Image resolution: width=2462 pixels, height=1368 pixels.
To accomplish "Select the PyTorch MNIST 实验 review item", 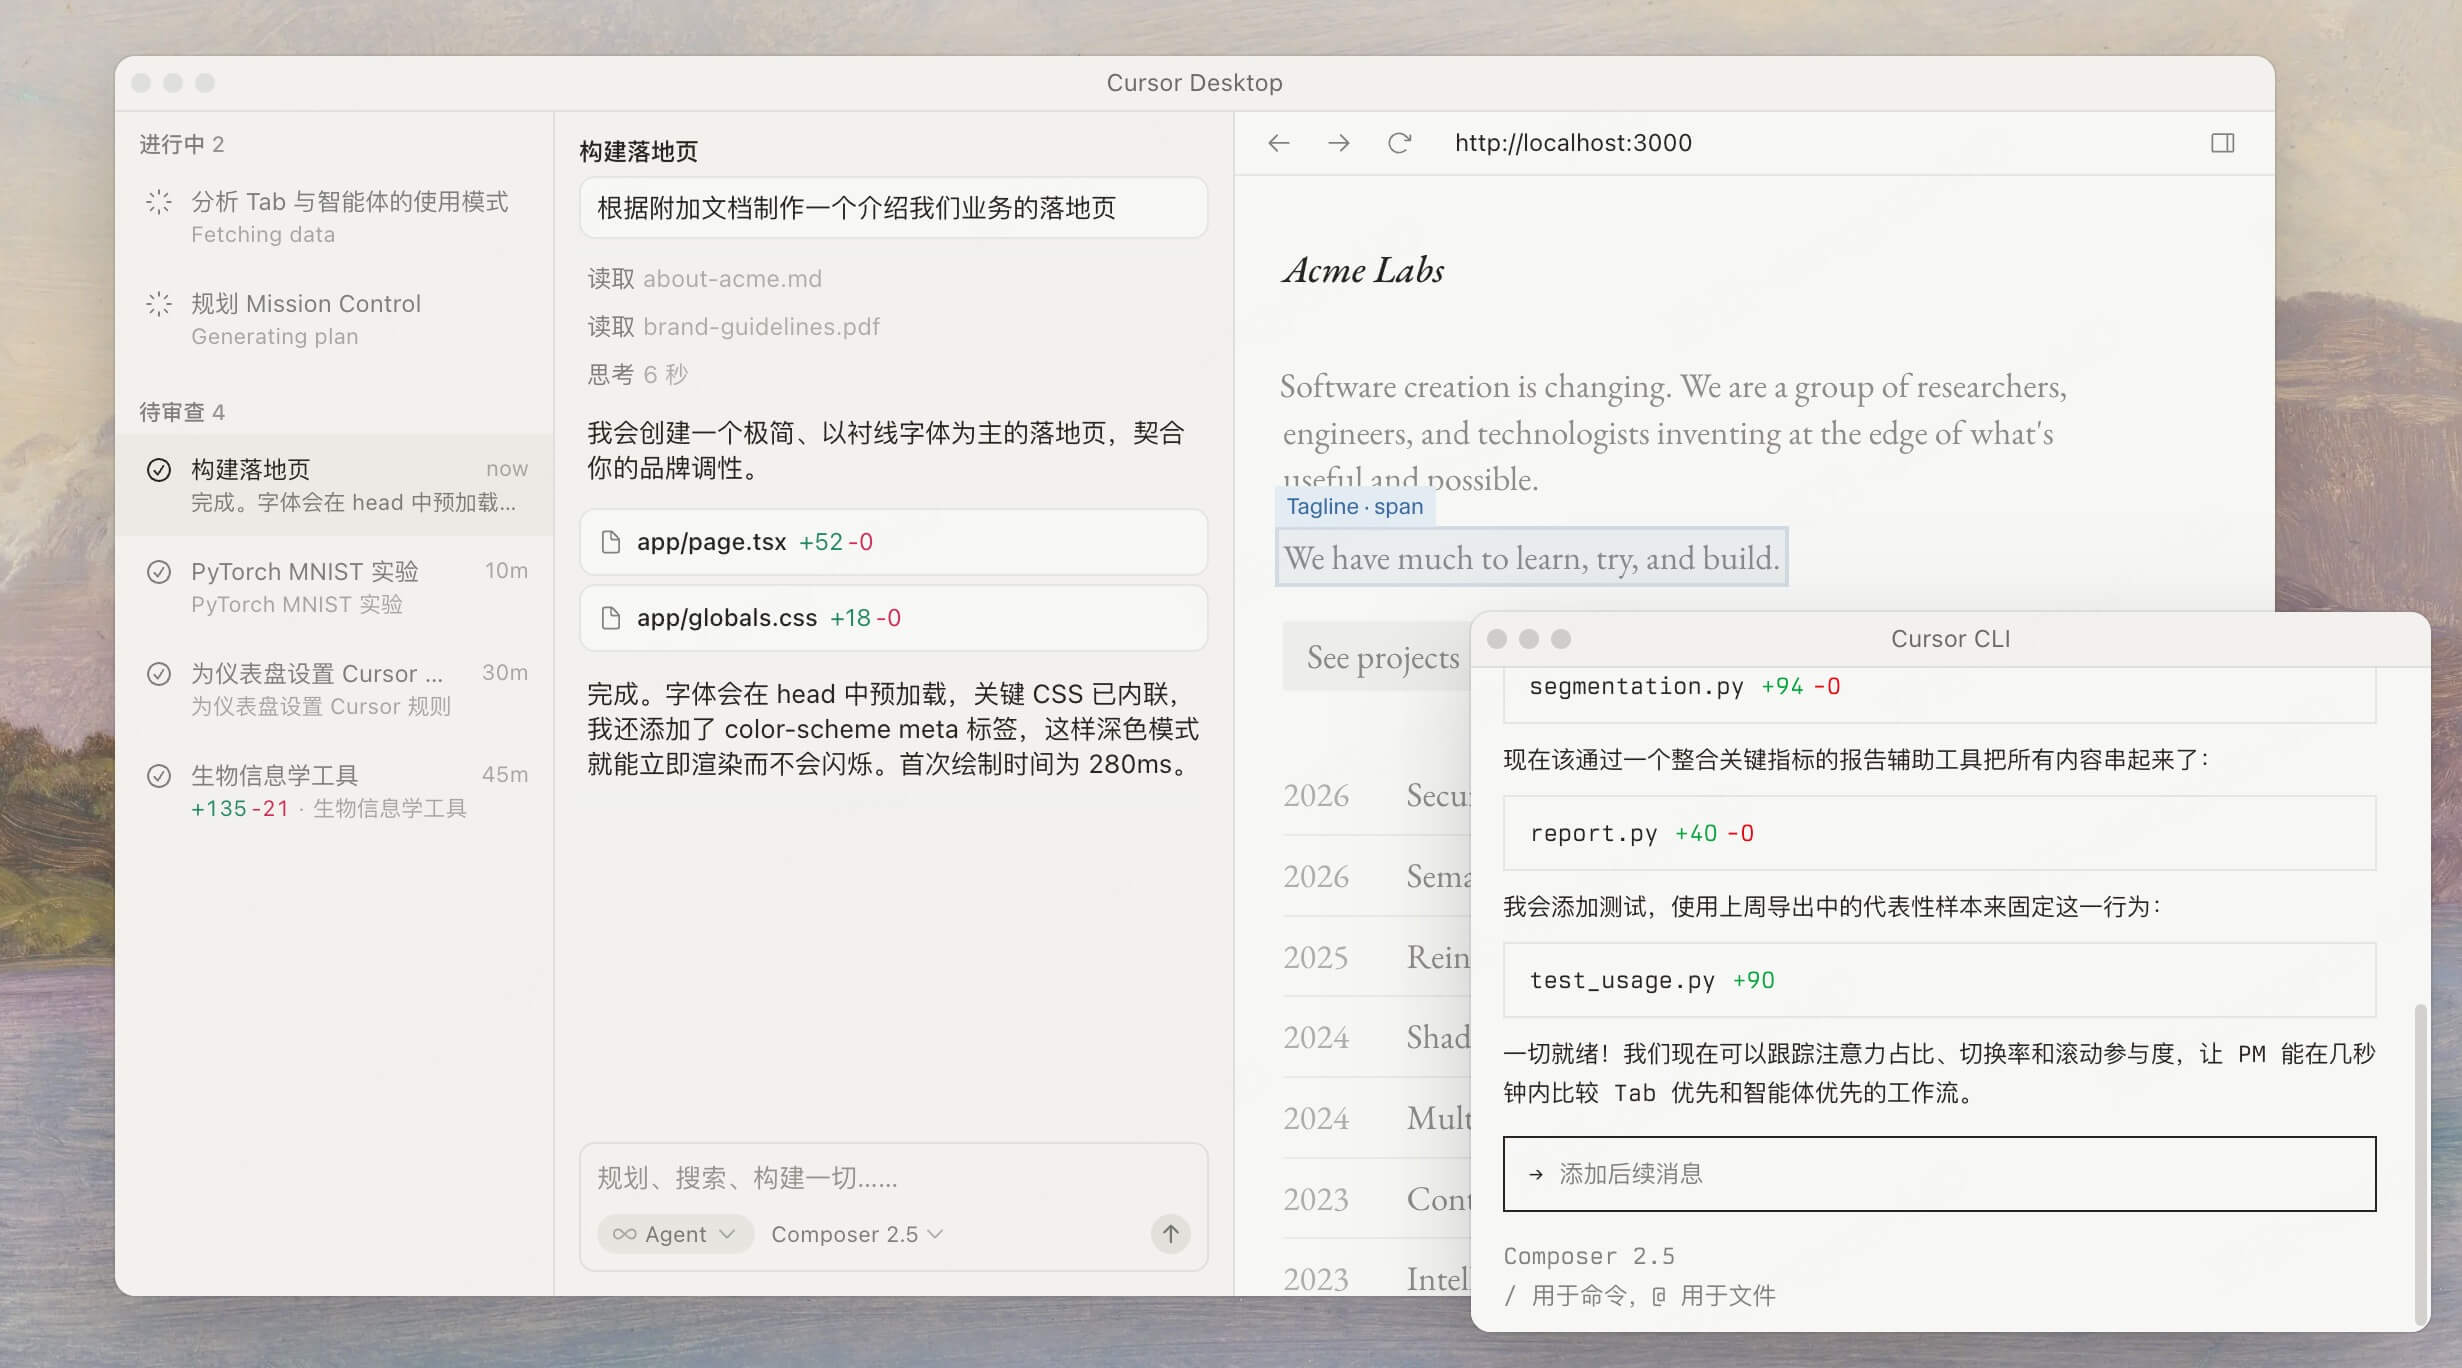I will 334,587.
